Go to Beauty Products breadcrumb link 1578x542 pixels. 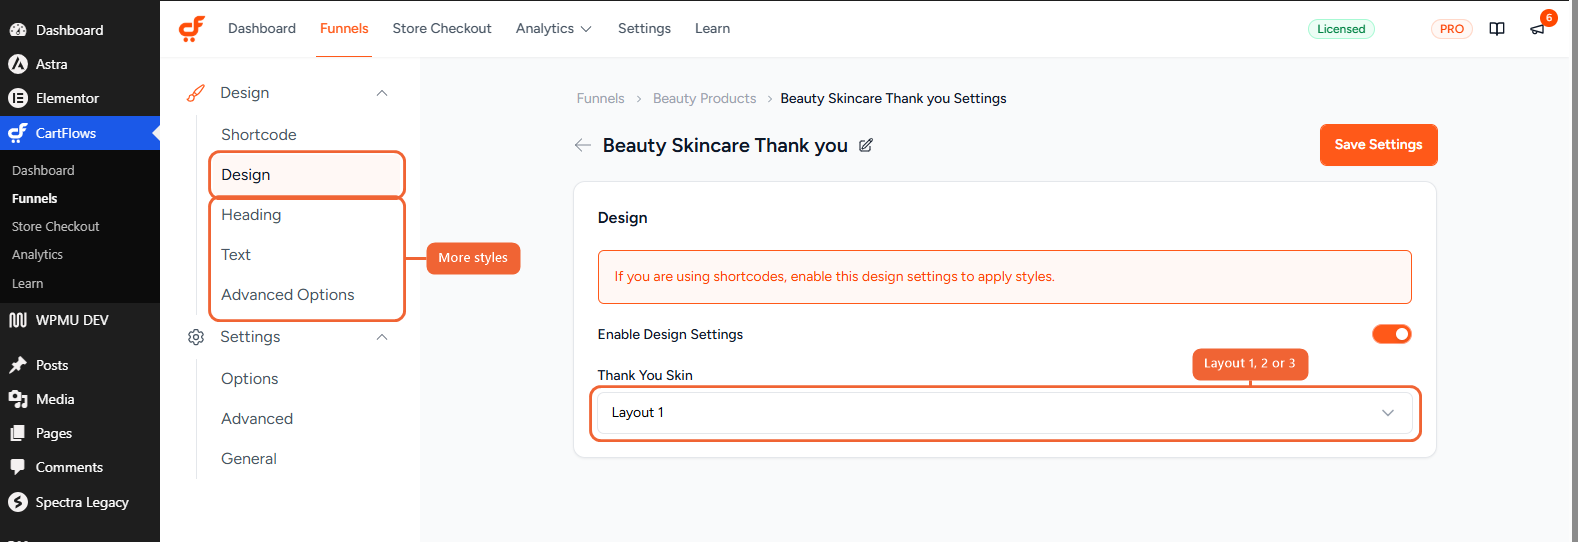(x=704, y=98)
